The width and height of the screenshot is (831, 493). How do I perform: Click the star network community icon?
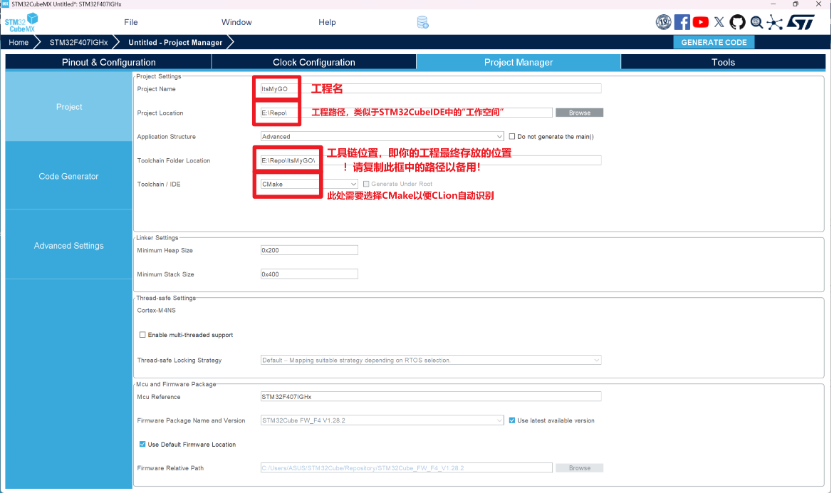[774, 22]
